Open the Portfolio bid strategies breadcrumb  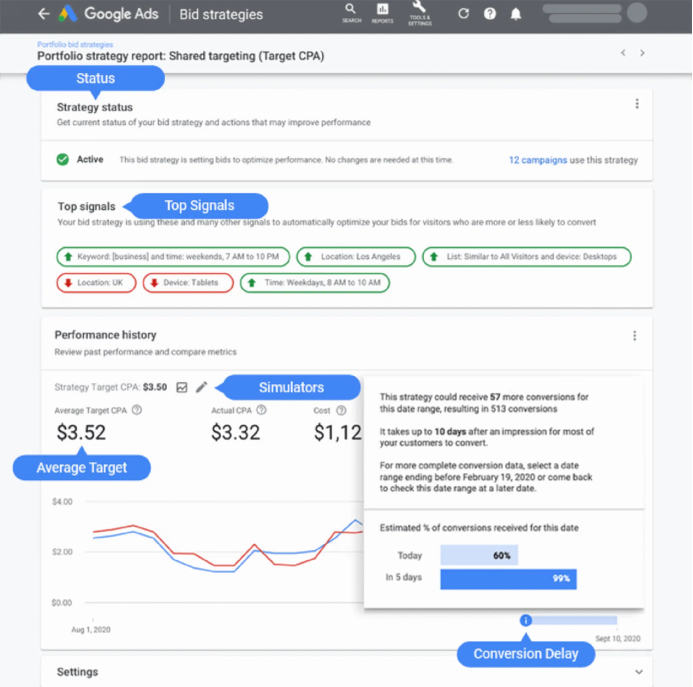(x=75, y=44)
